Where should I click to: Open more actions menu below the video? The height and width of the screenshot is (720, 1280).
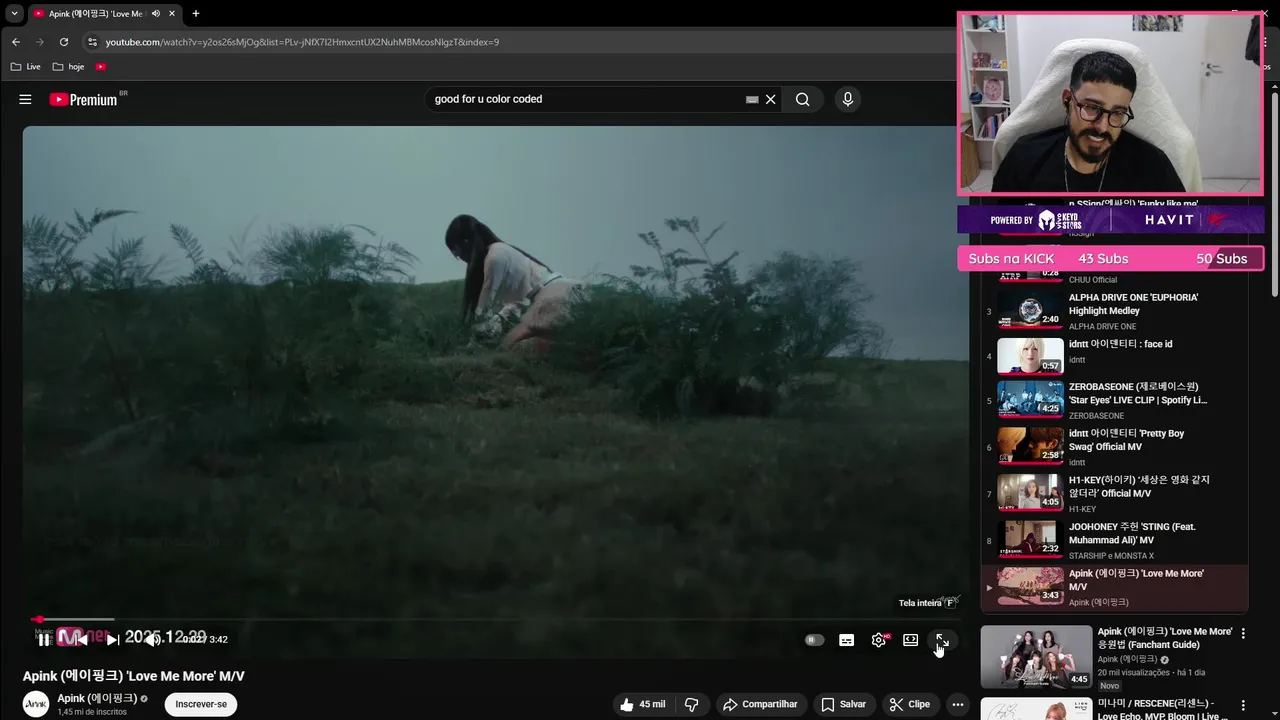(958, 704)
